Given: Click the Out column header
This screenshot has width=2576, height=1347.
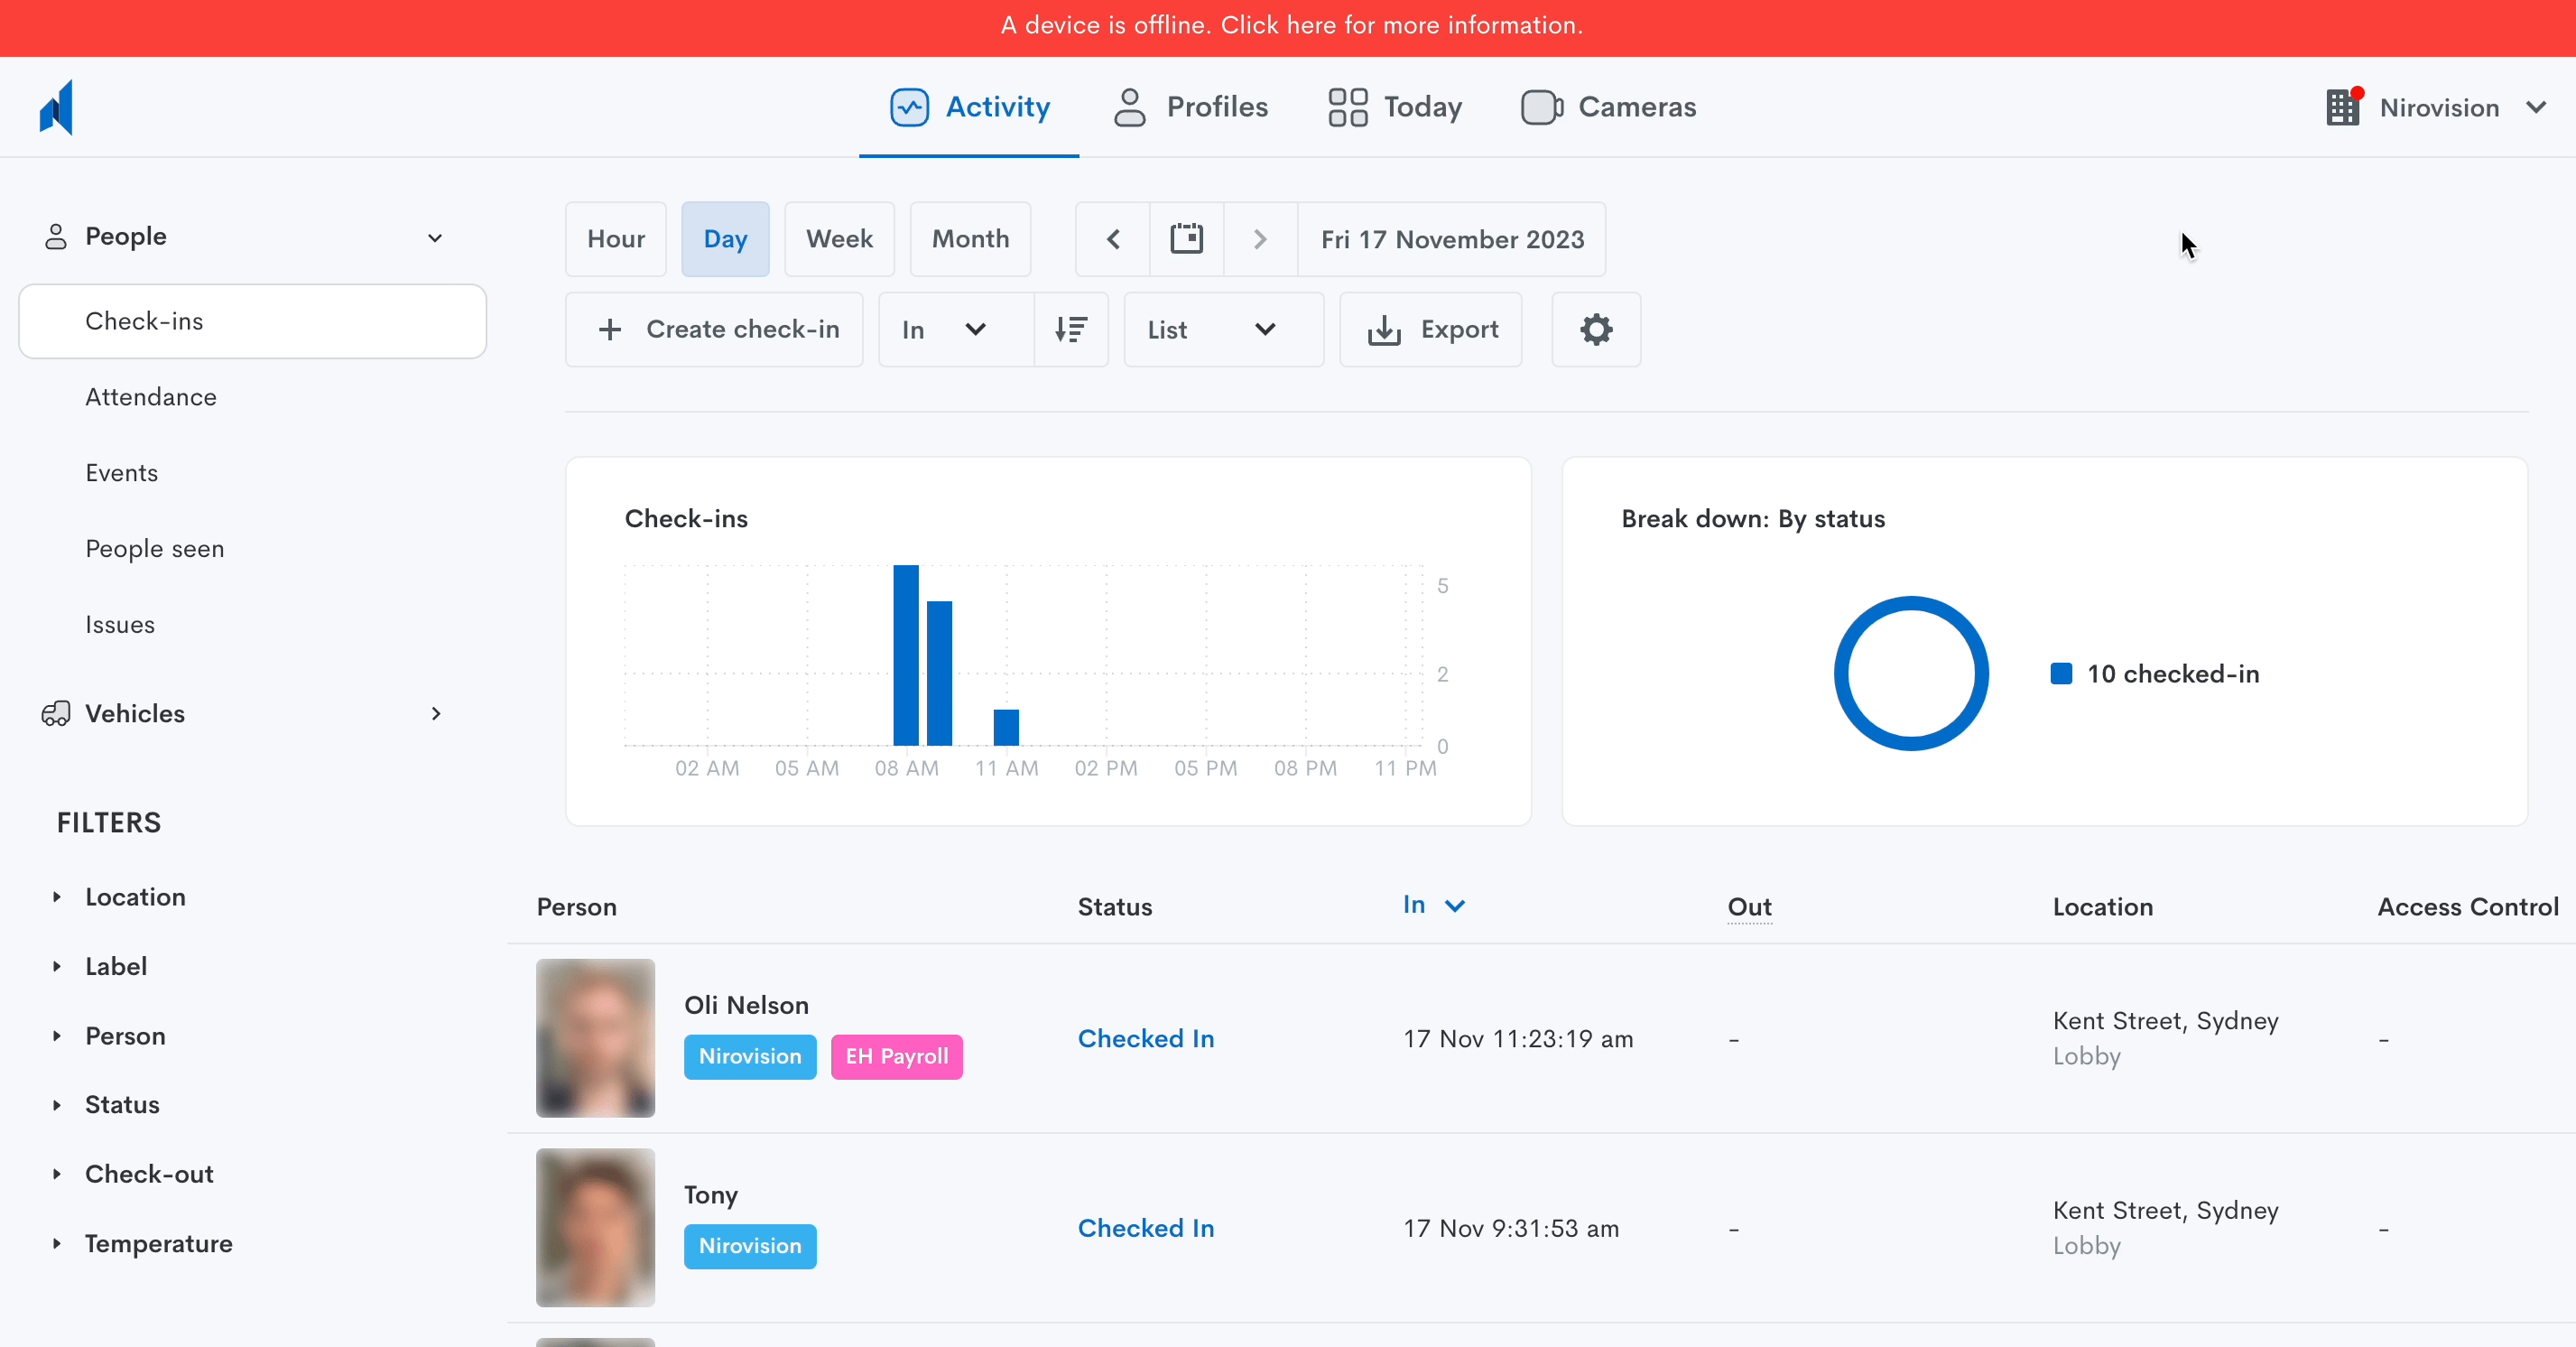Looking at the screenshot, I should point(1750,907).
